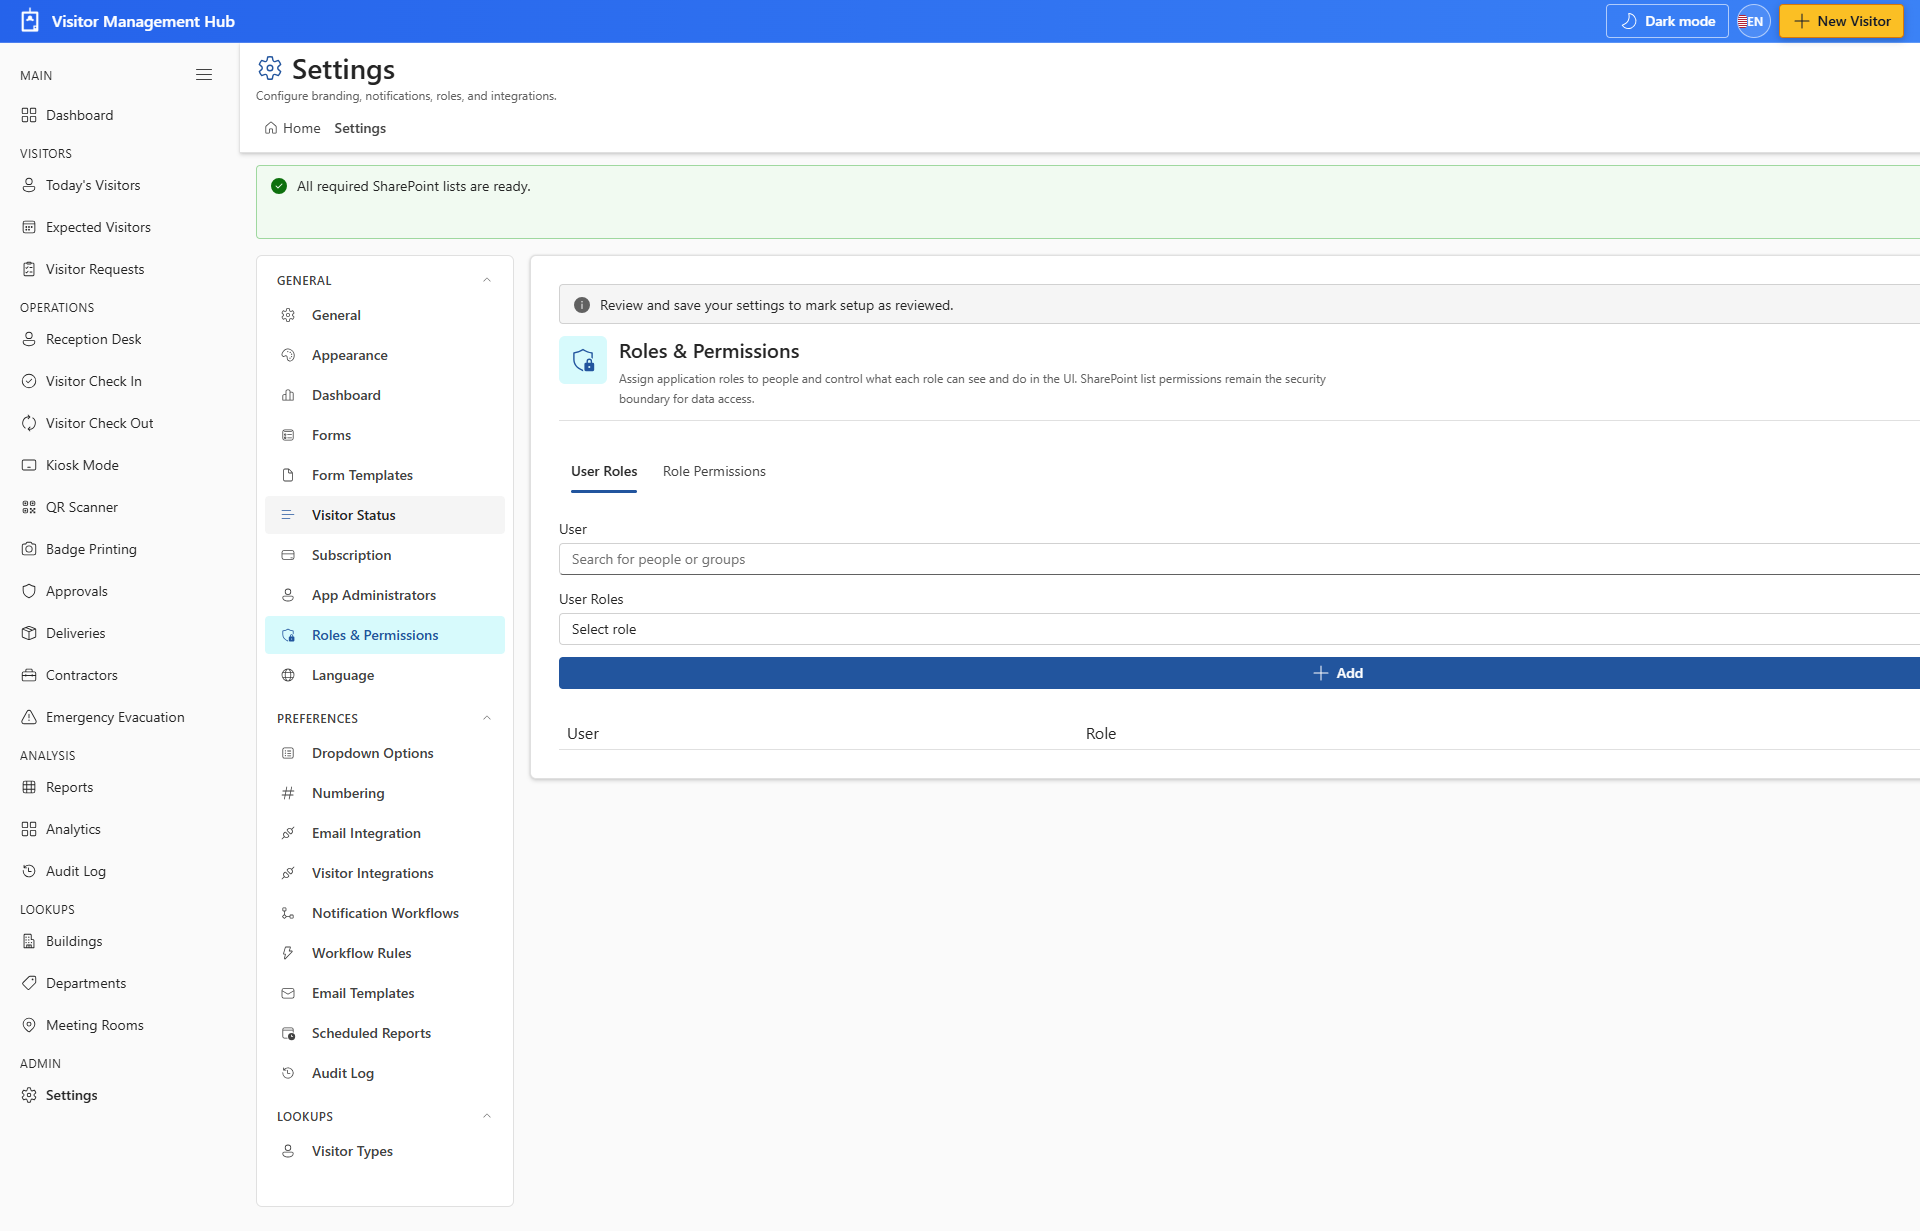Click the QR Scanner icon
This screenshot has width=1920, height=1231.
click(29, 507)
